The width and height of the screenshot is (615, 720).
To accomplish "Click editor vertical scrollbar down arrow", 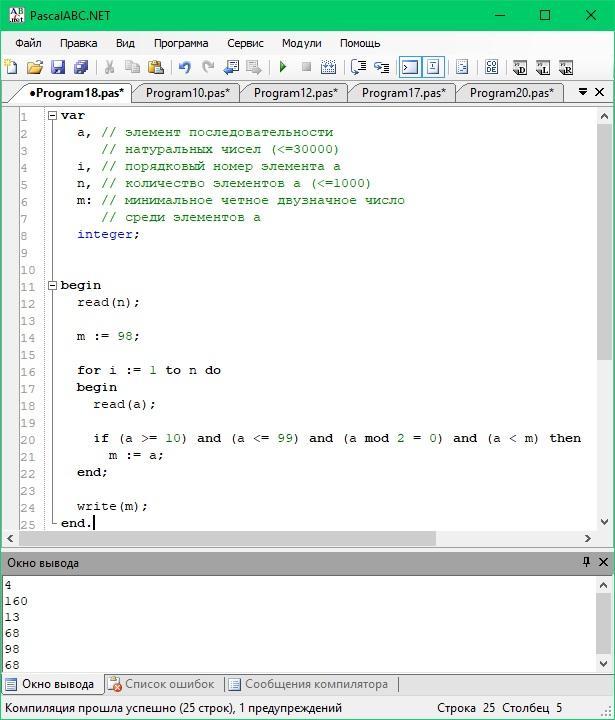I will tap(604, 522).
